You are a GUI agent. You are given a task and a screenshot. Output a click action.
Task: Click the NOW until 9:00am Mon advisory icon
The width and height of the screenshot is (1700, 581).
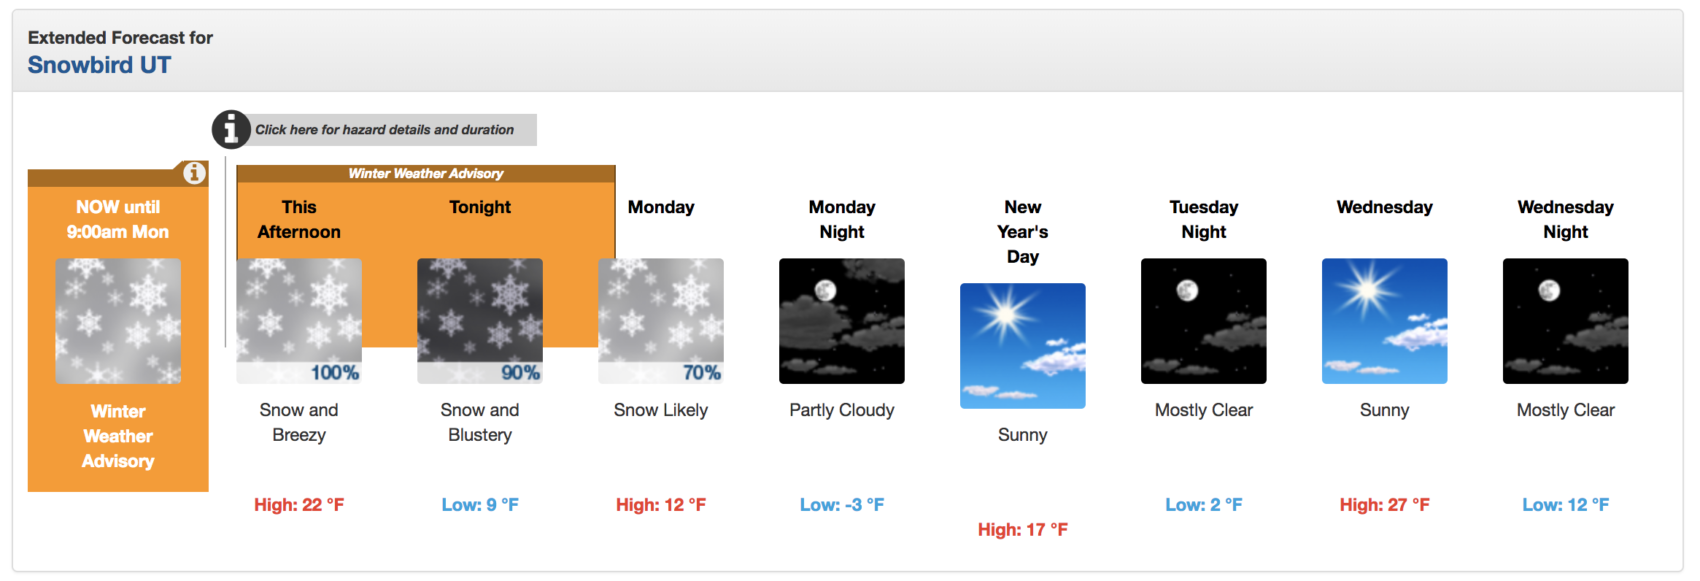tap(118, 321)
